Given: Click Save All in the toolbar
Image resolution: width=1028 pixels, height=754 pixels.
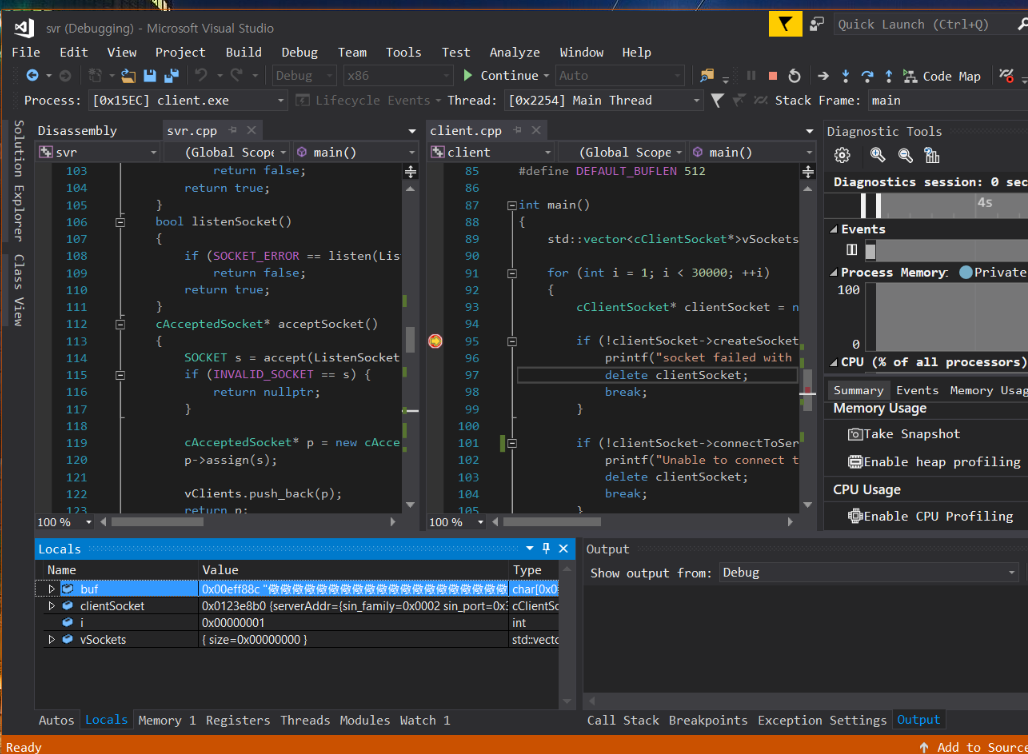Looking at the screenshot, I should coord(170,76).
